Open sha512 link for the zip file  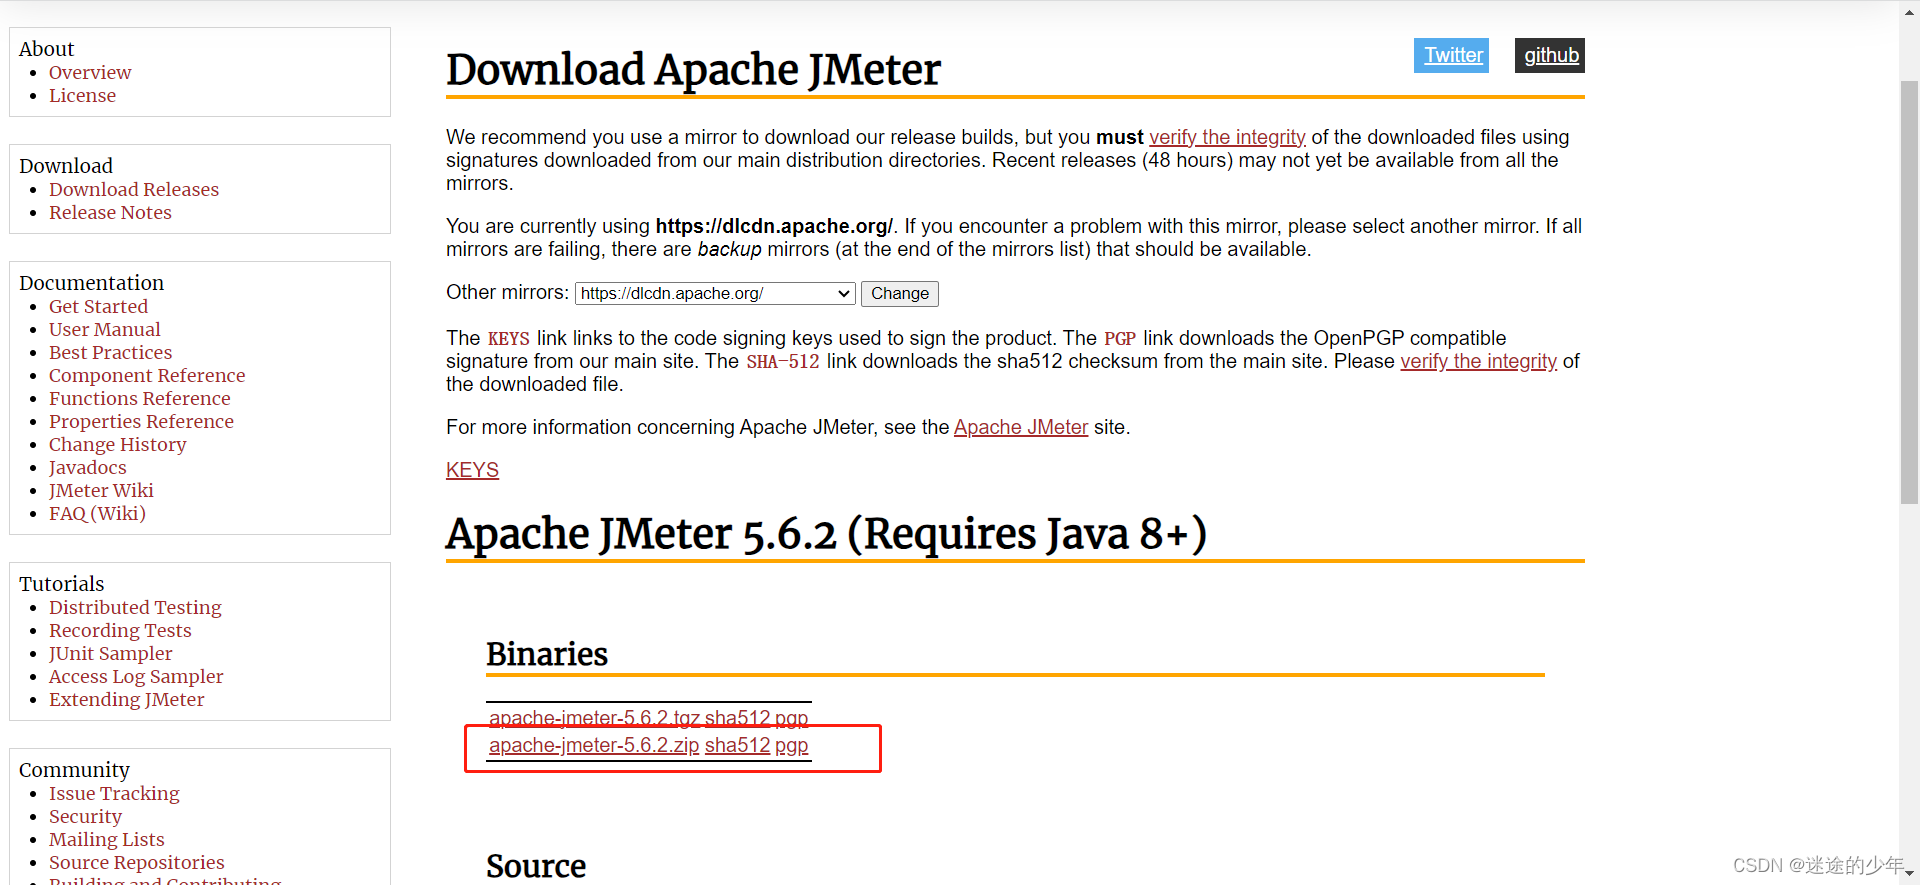(x=737, y=745)
